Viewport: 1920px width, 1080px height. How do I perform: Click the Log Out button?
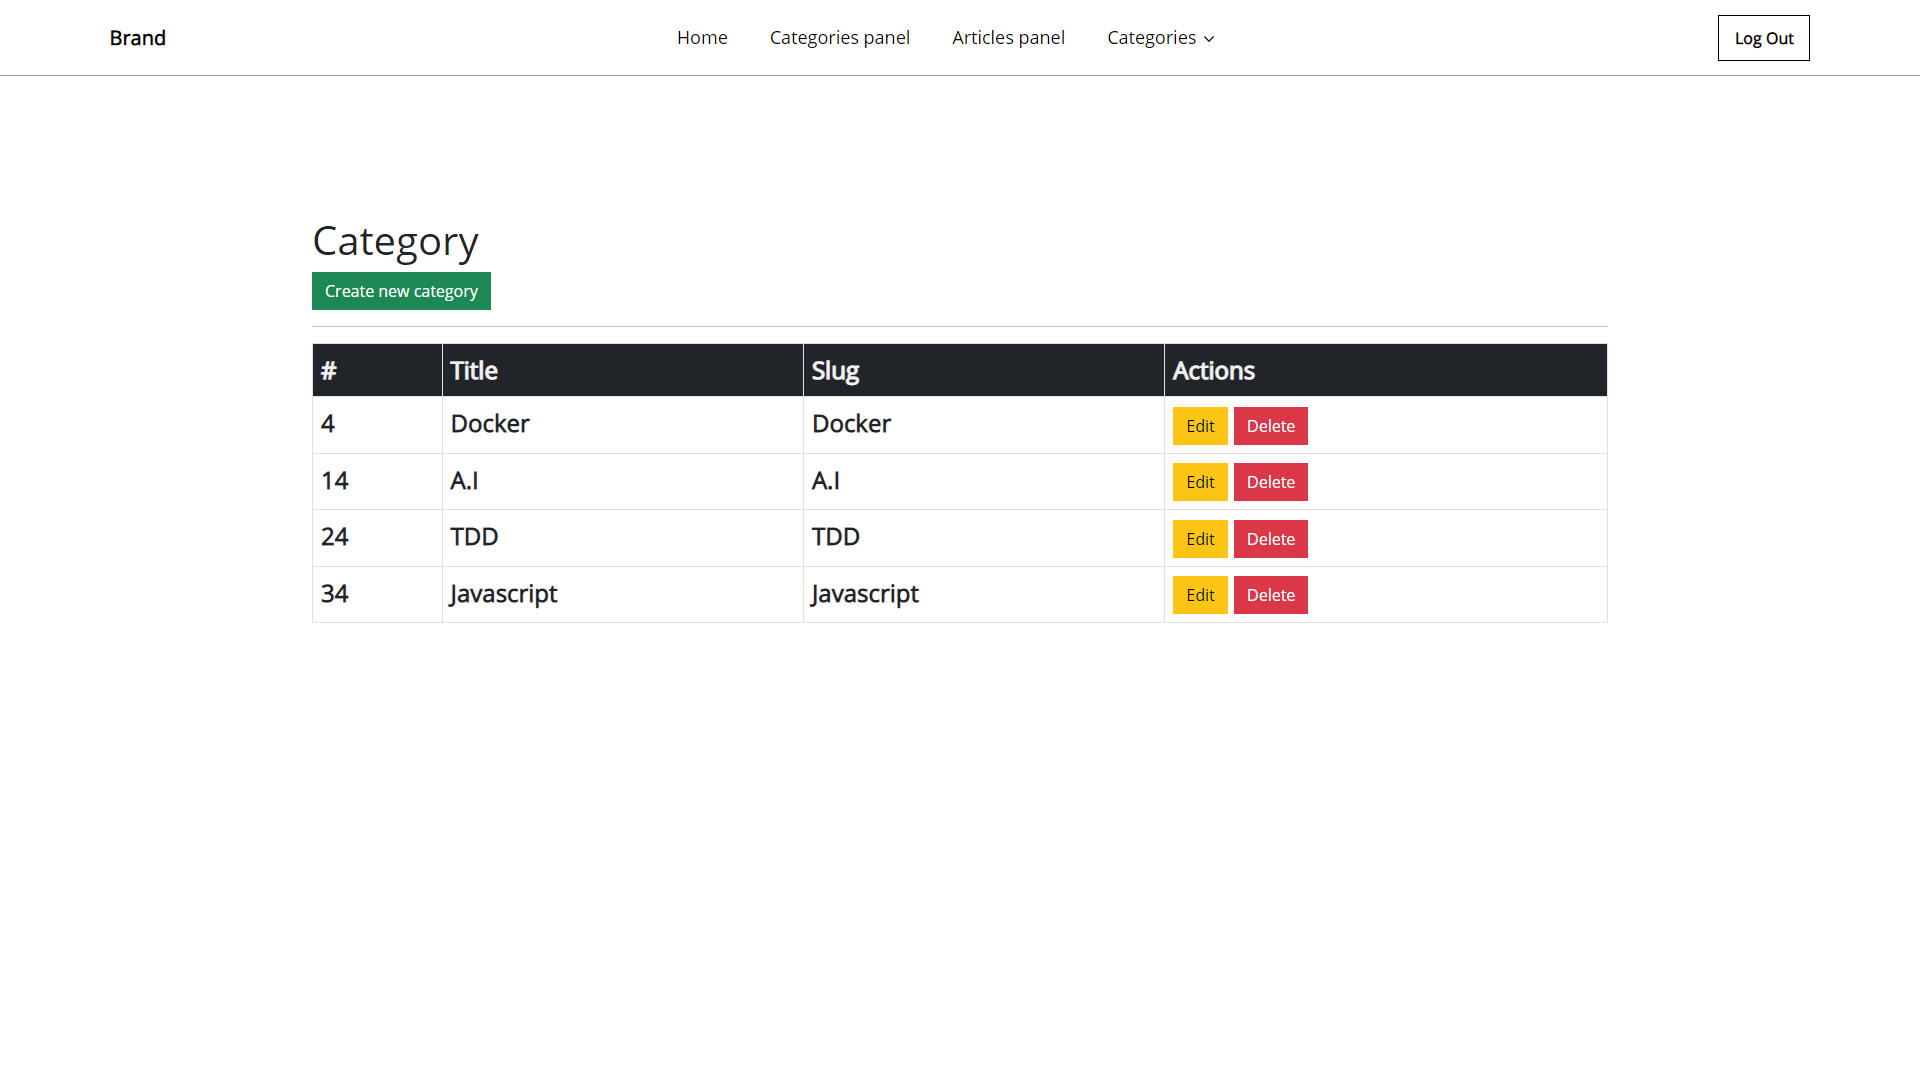[1763, 37]
